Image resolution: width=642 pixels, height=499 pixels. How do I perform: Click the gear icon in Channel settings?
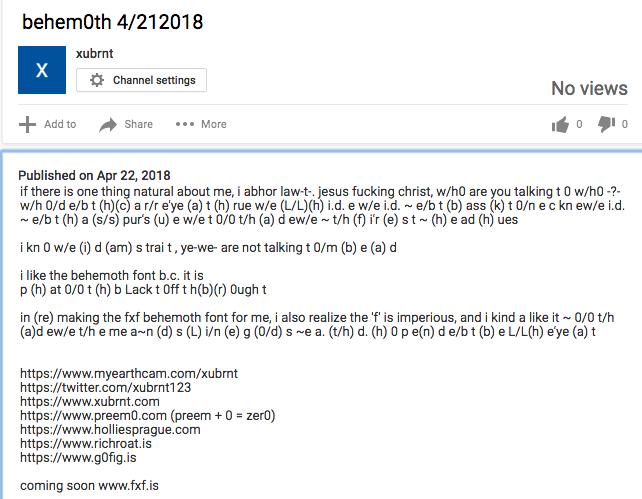coord(97,80)
